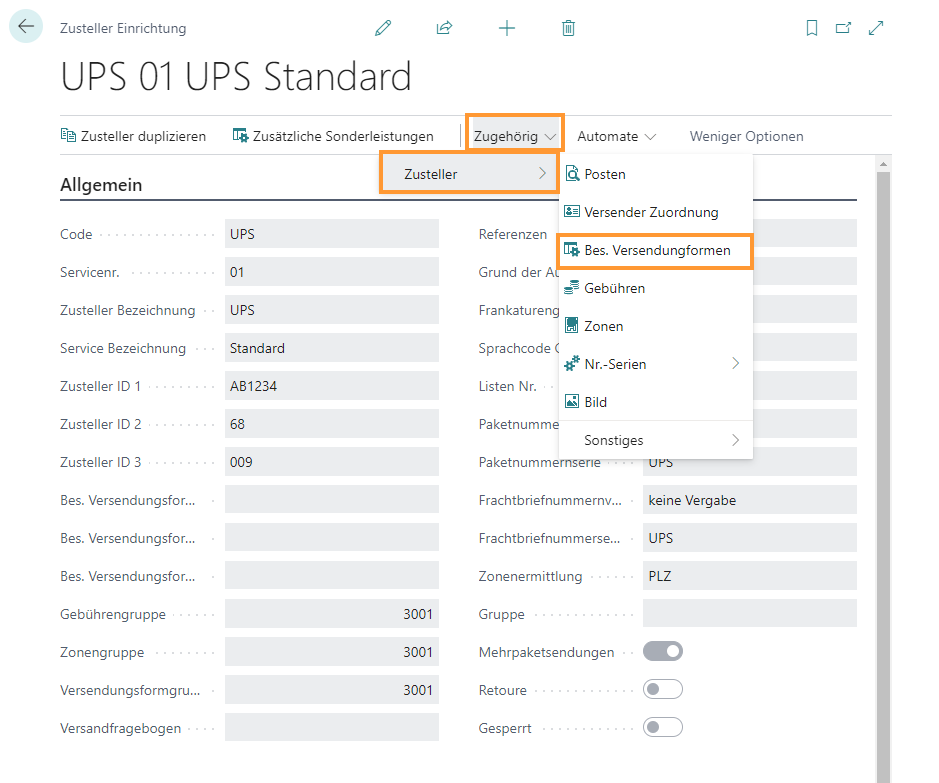The height and width of the screenshot is (783, 939).
Task: Click the Gebühren coins icon
Action: (572, 287)
